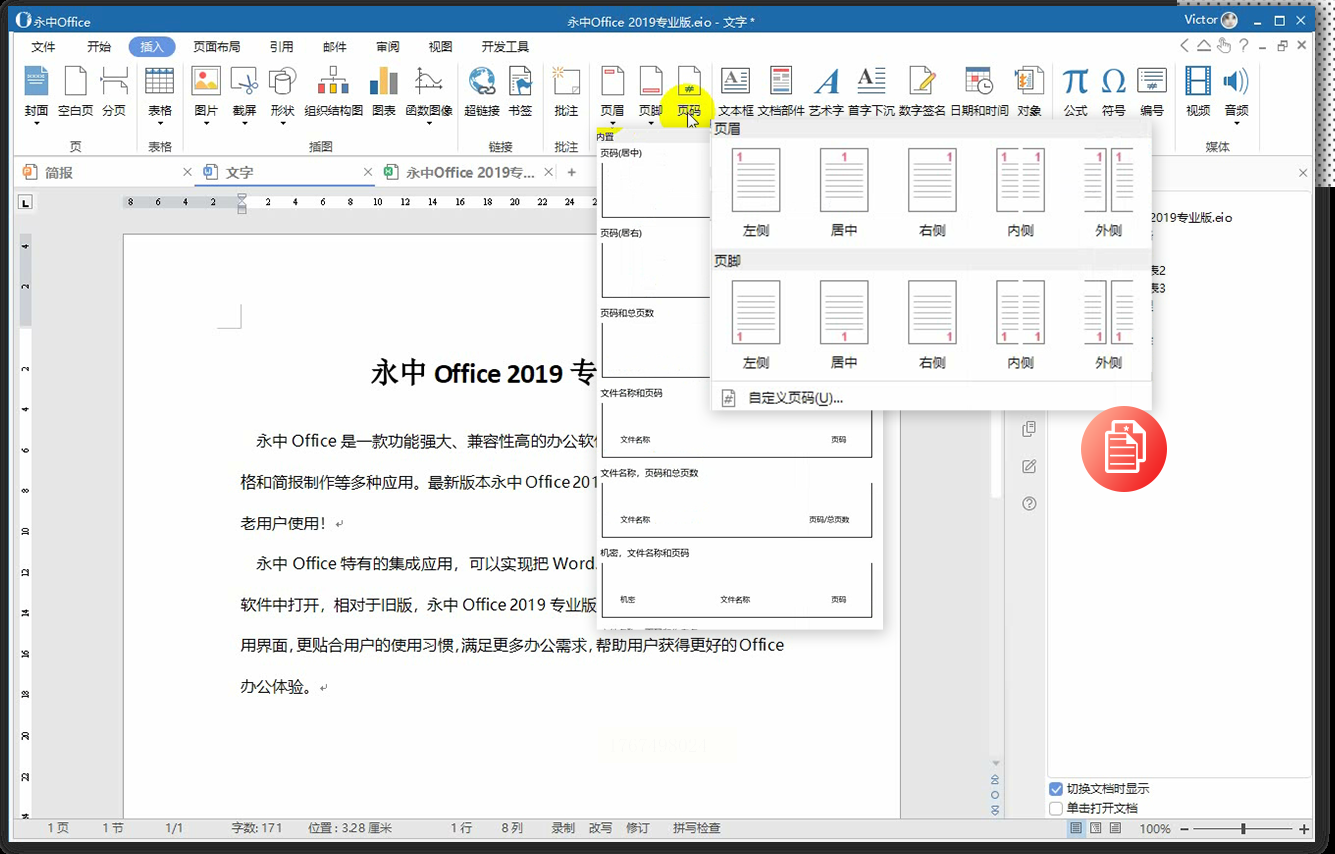Insert 艺术字 word art
1335x854 pixels.
826,83
